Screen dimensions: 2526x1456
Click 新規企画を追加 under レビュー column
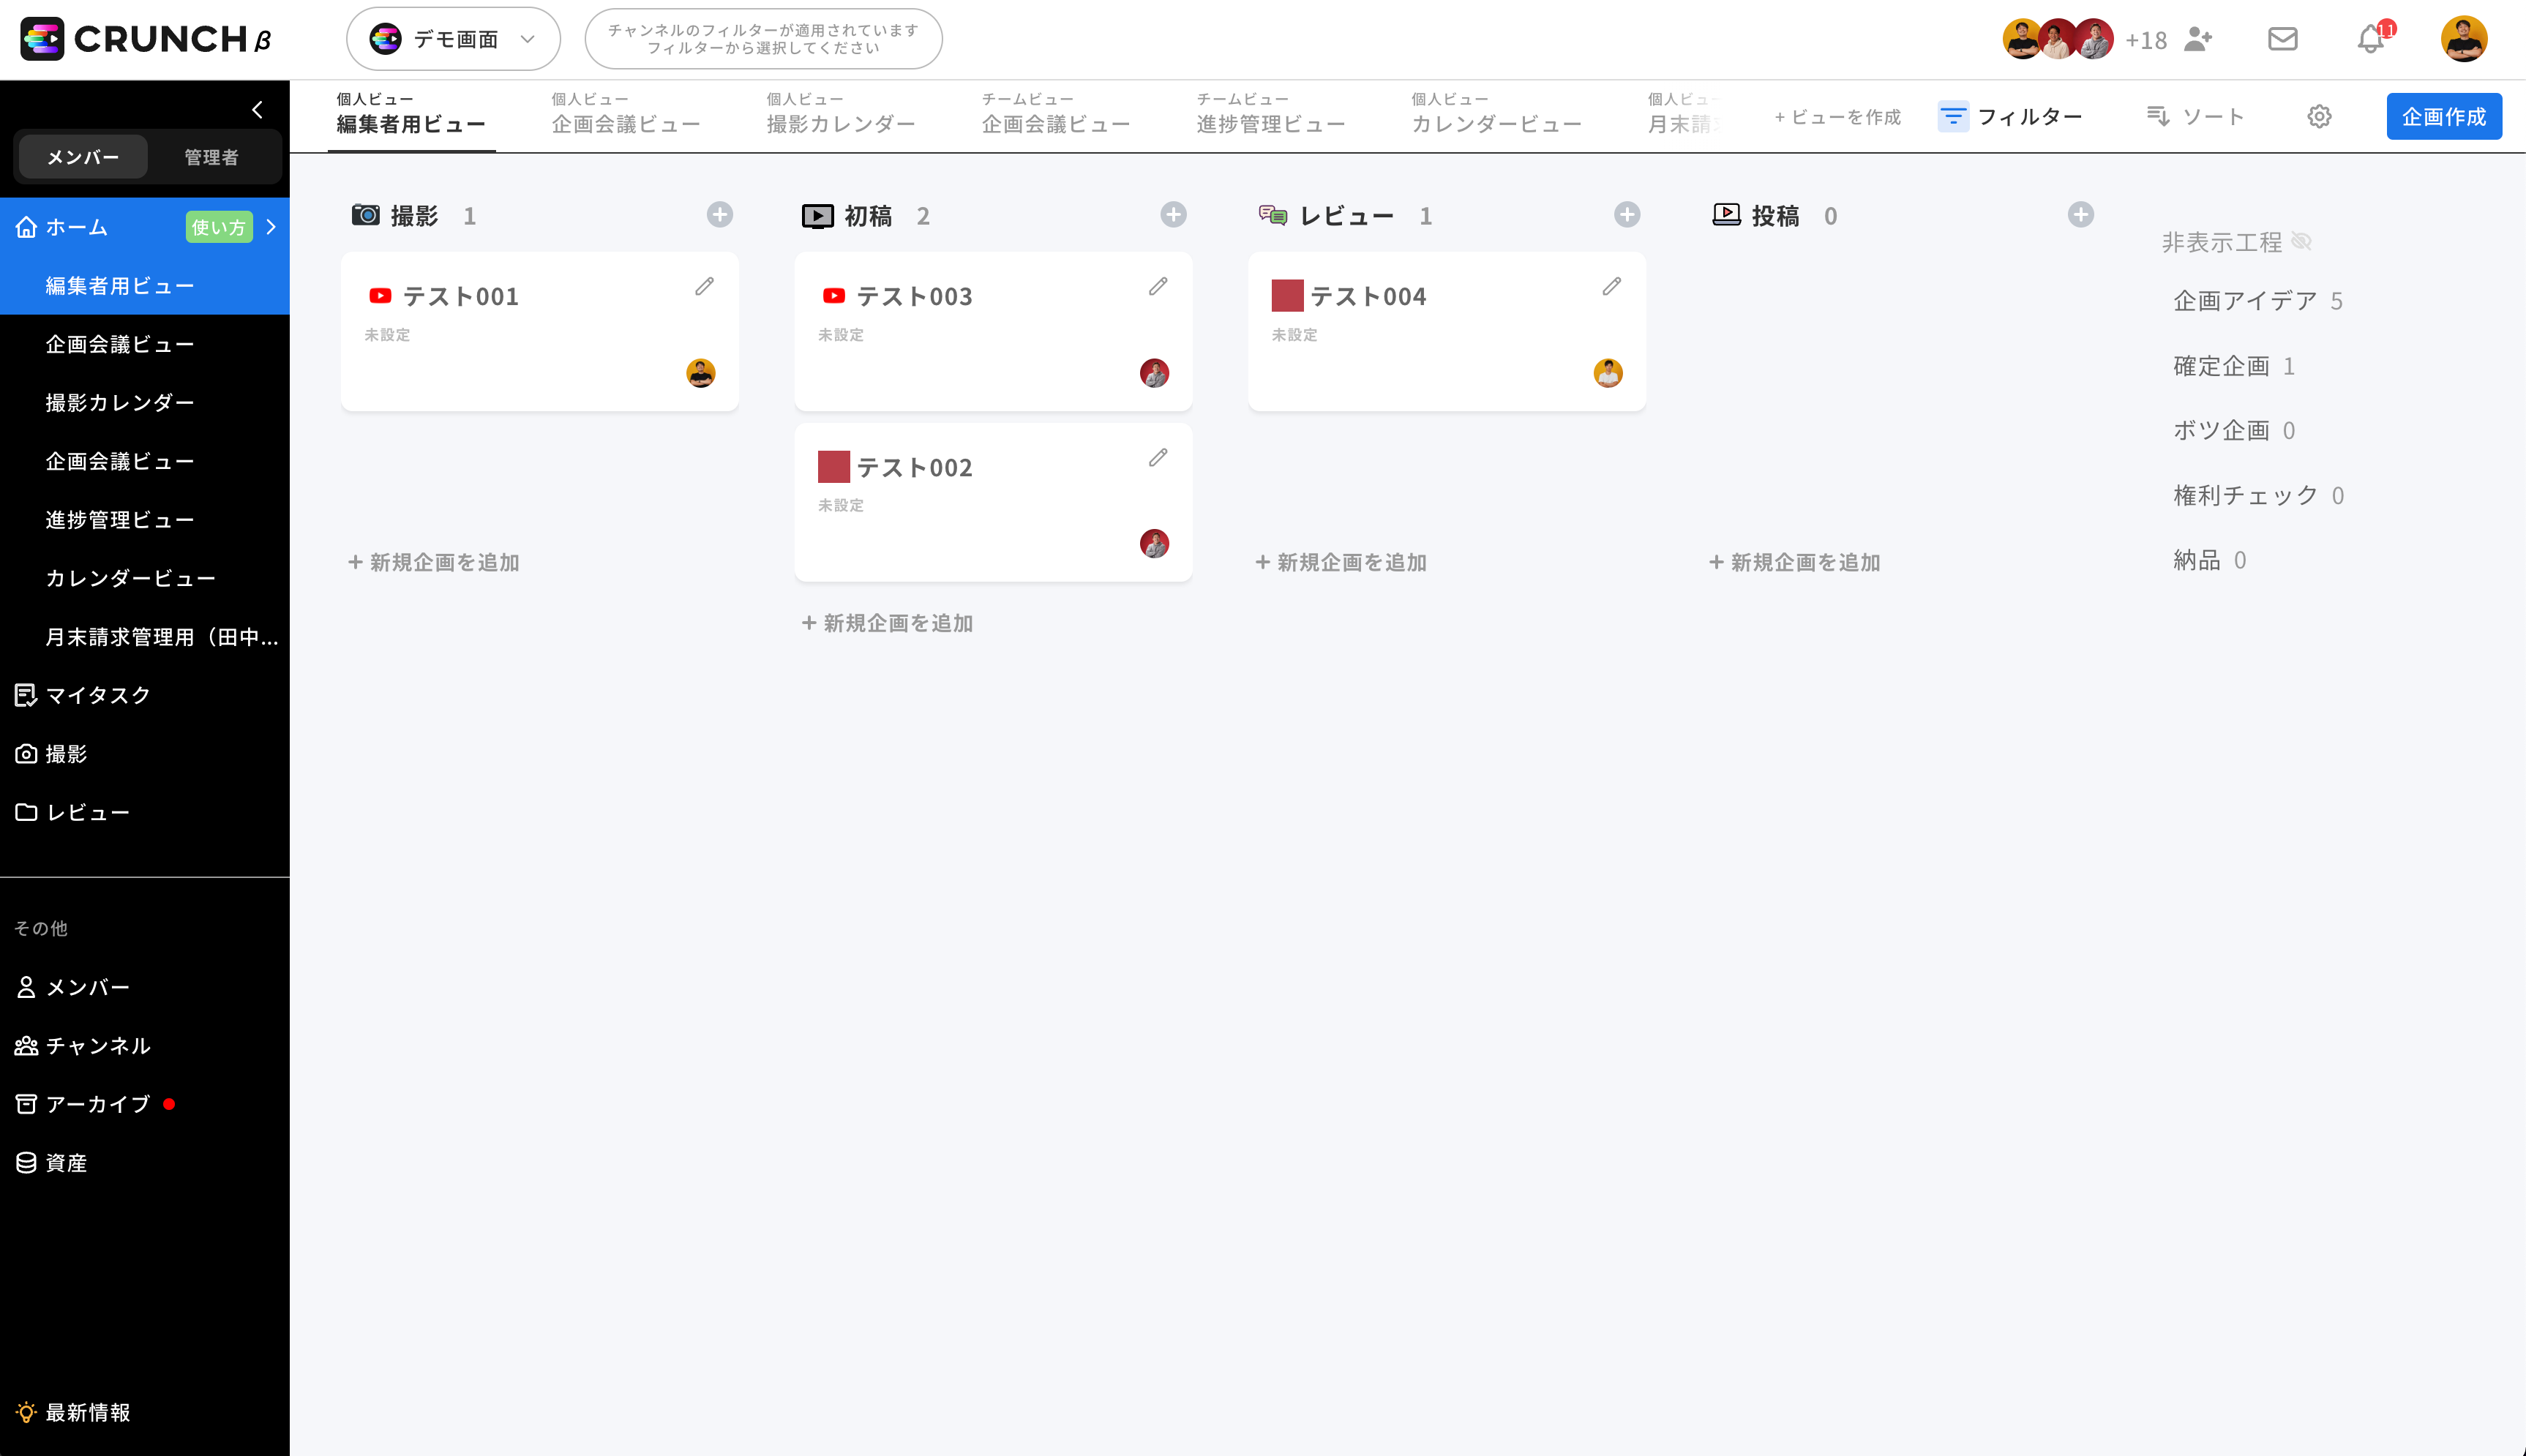tap(1341, 563)
